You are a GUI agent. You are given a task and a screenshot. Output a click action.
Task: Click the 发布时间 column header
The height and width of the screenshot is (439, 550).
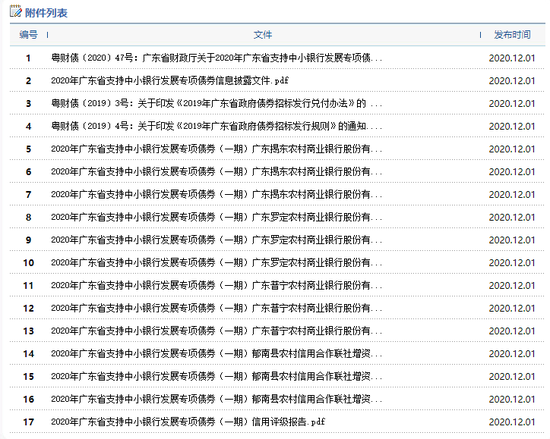click(x=512, y=35)
